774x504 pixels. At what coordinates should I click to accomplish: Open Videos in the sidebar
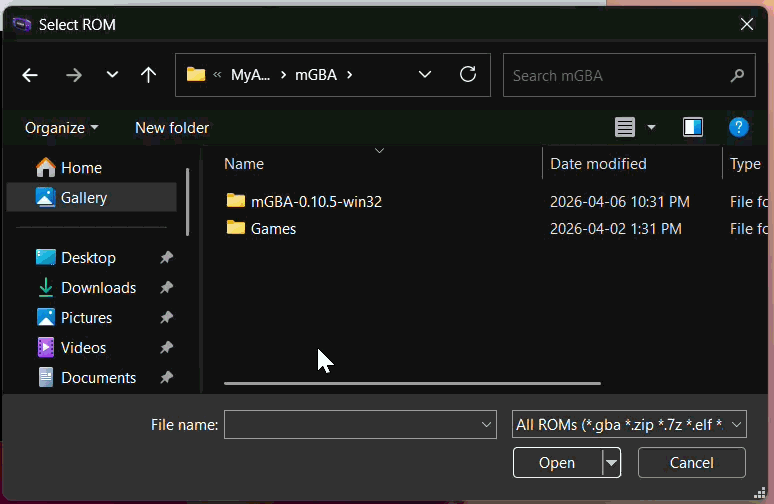coord(83,348)
